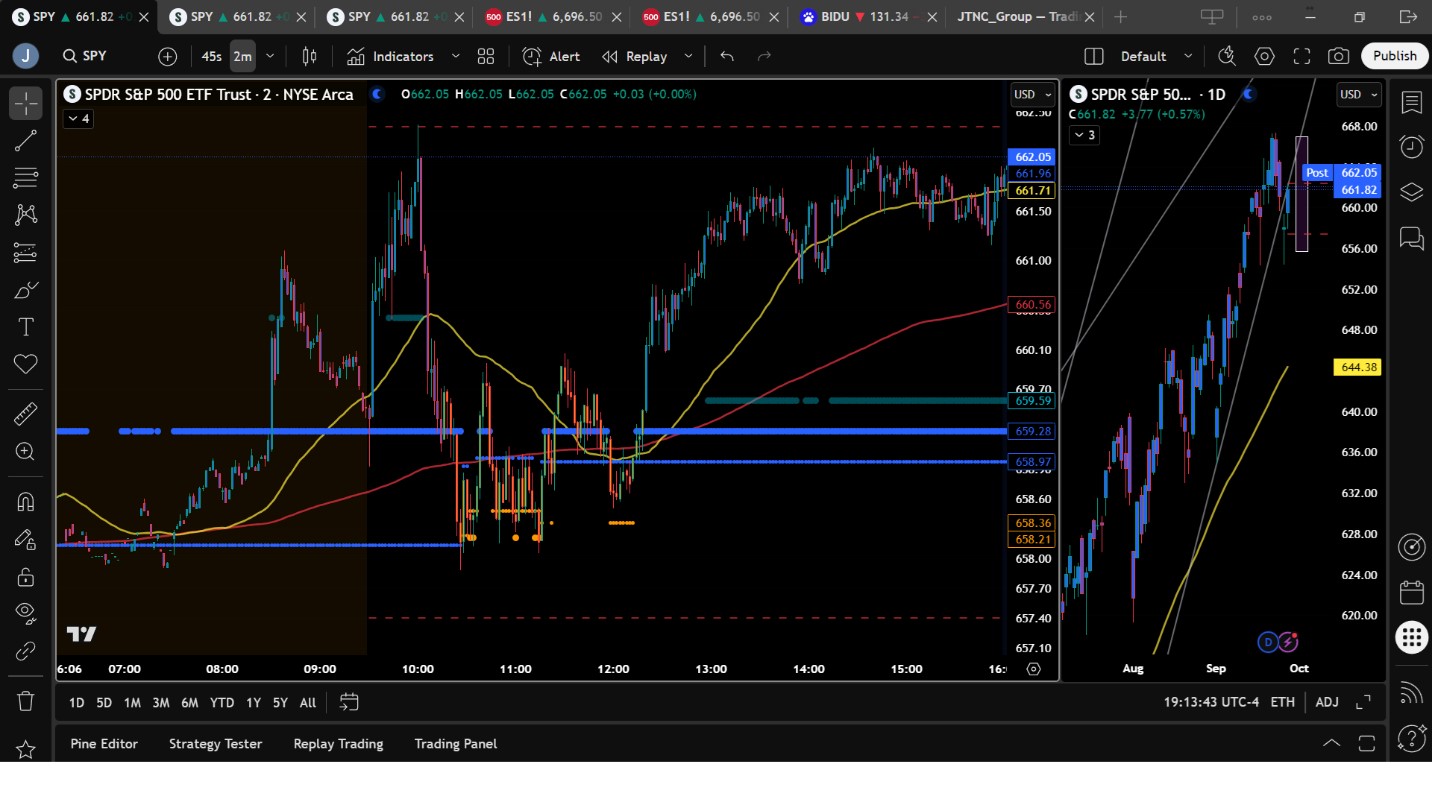The width and height of the screenshot is (1432, 805).
Task: Open the broadcast streams icon
Action: (1411, 692)
